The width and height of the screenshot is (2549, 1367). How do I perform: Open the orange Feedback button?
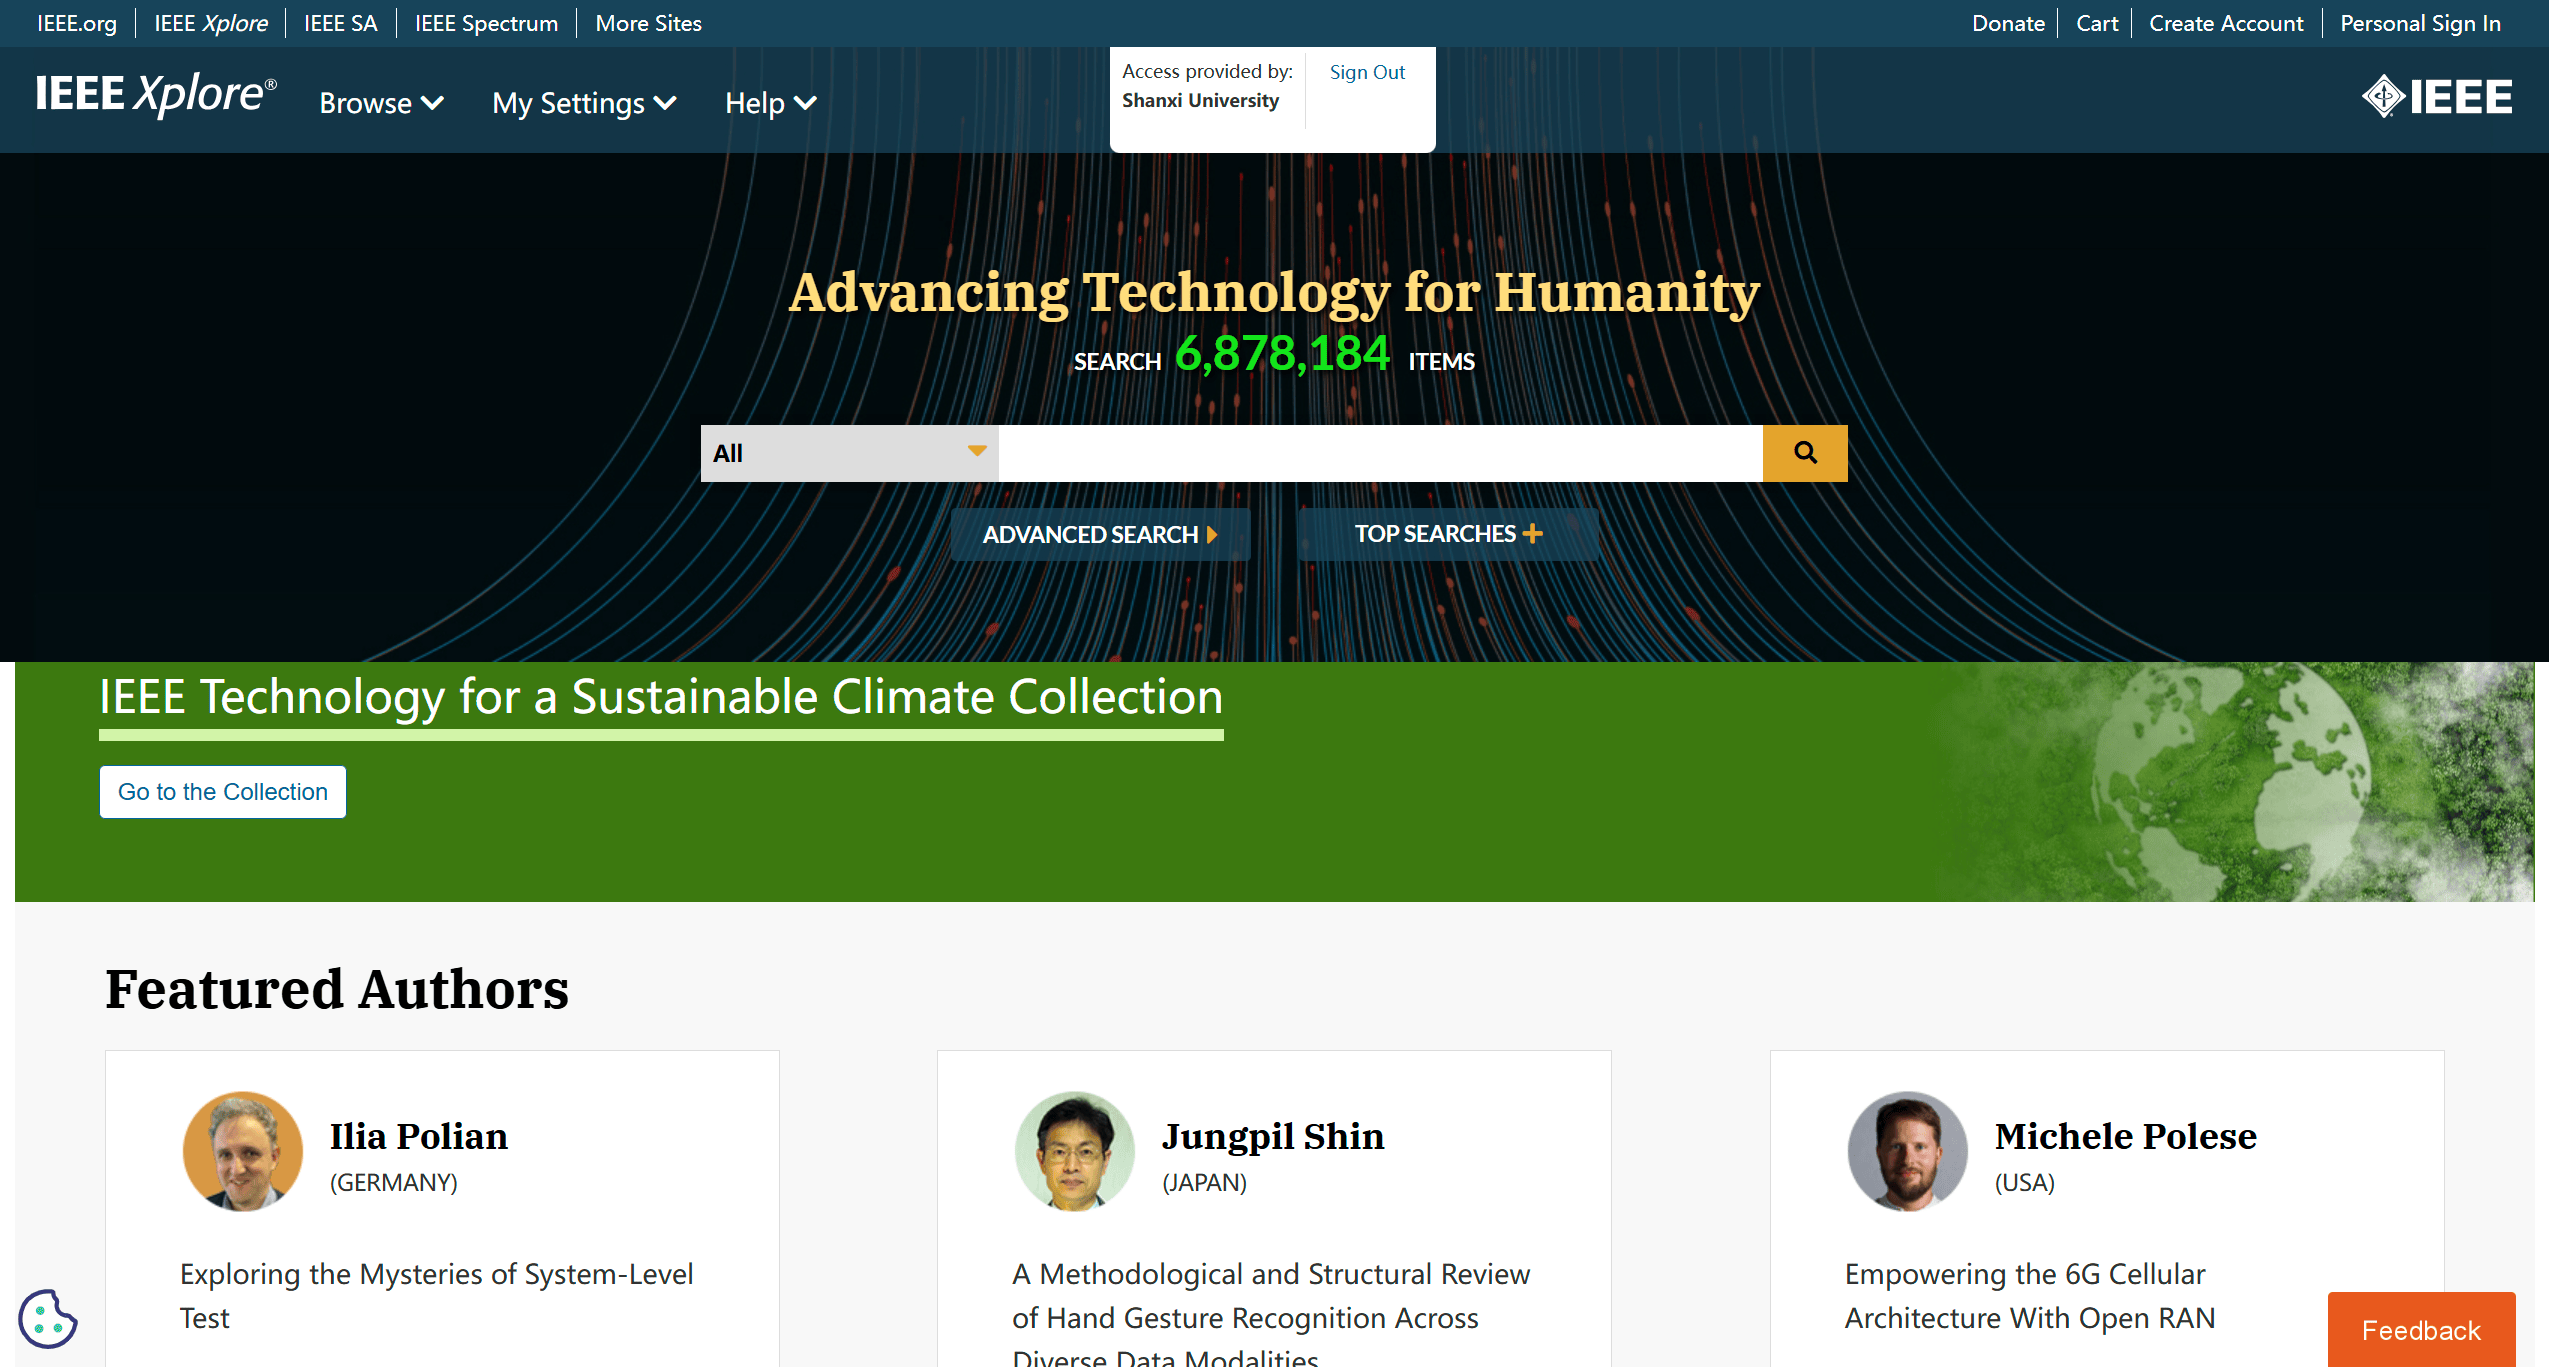tap(2420, 1330)
